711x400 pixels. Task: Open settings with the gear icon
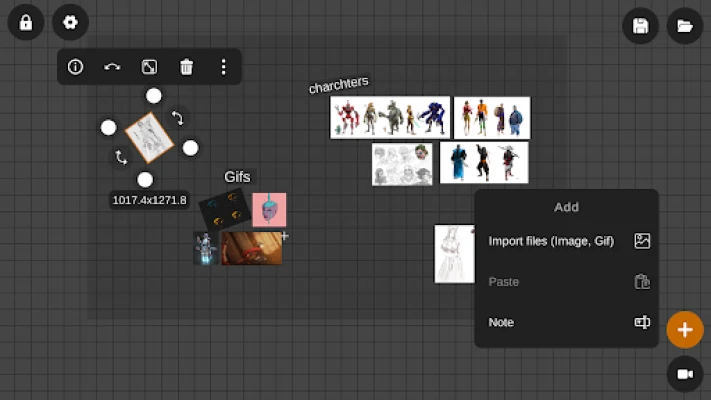70,22
